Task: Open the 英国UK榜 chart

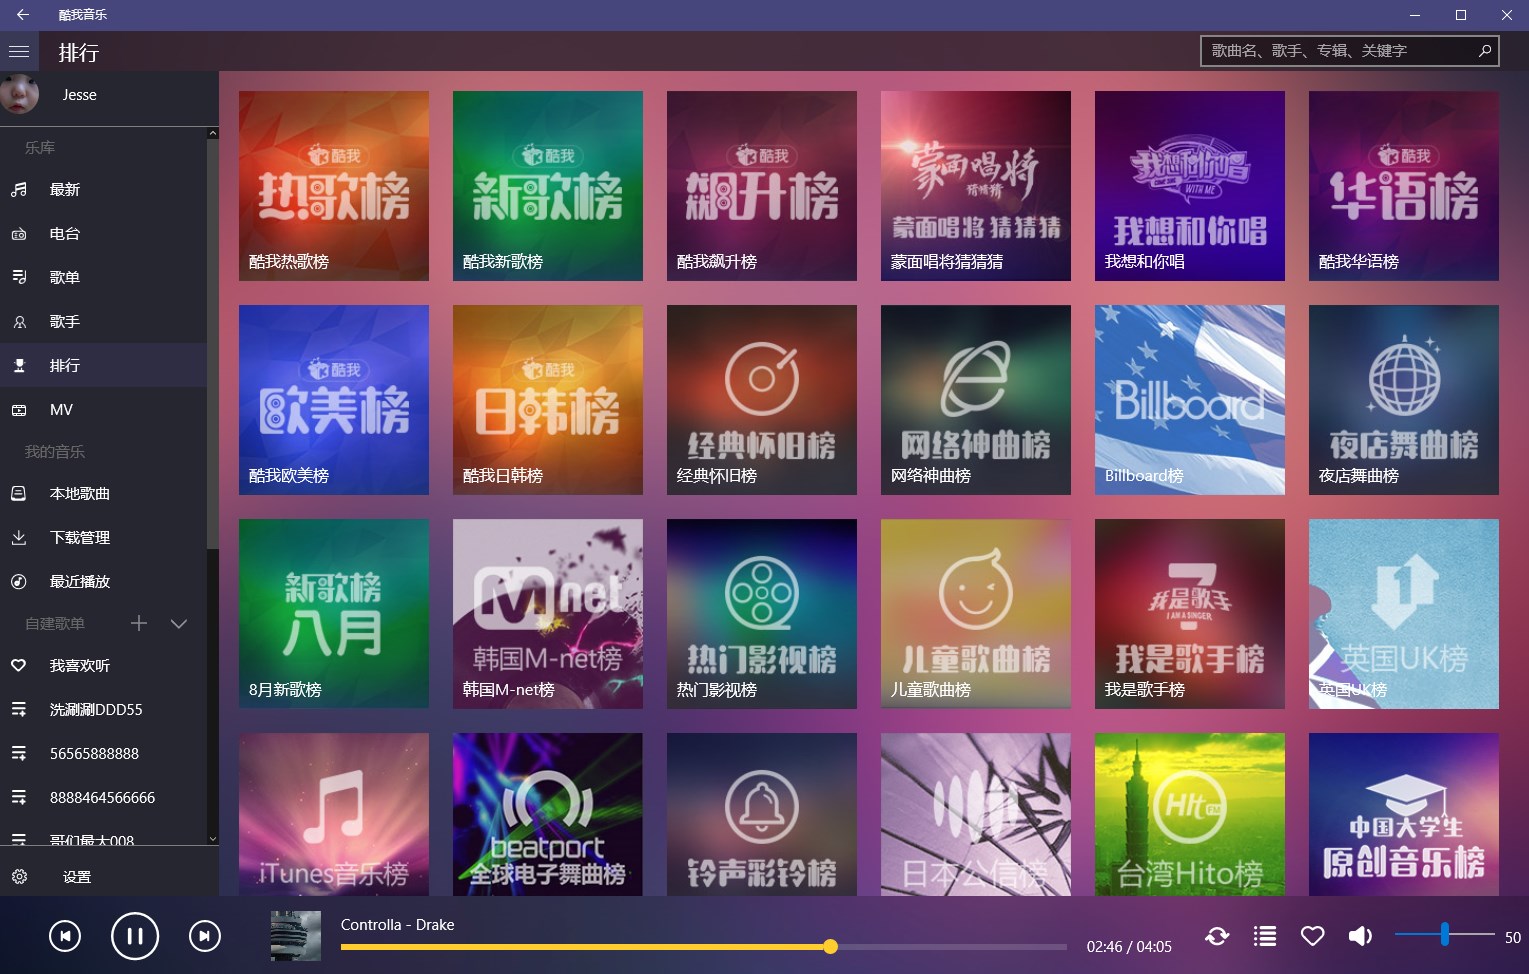Action: pyautogui.click(x=1404, y=614)
